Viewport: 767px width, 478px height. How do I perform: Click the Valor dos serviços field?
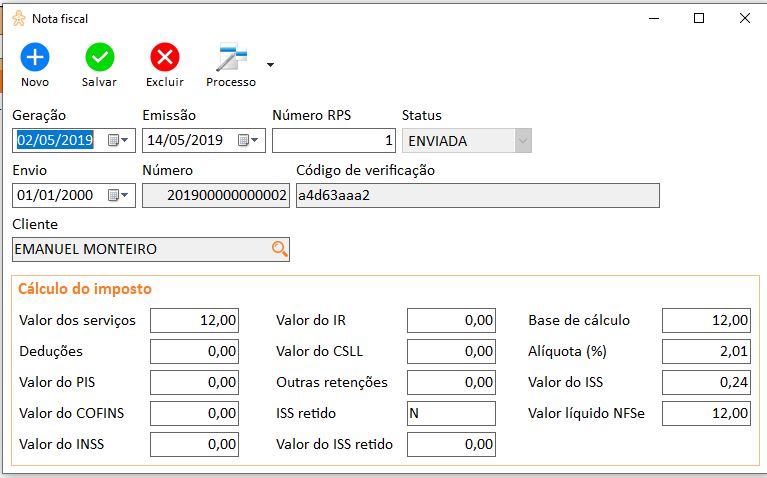click(x=194, y=320)
